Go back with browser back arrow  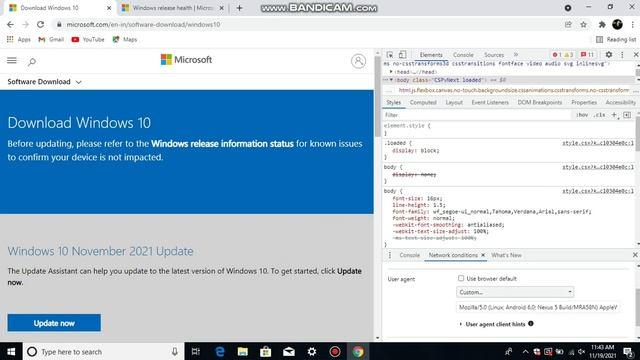10,24
